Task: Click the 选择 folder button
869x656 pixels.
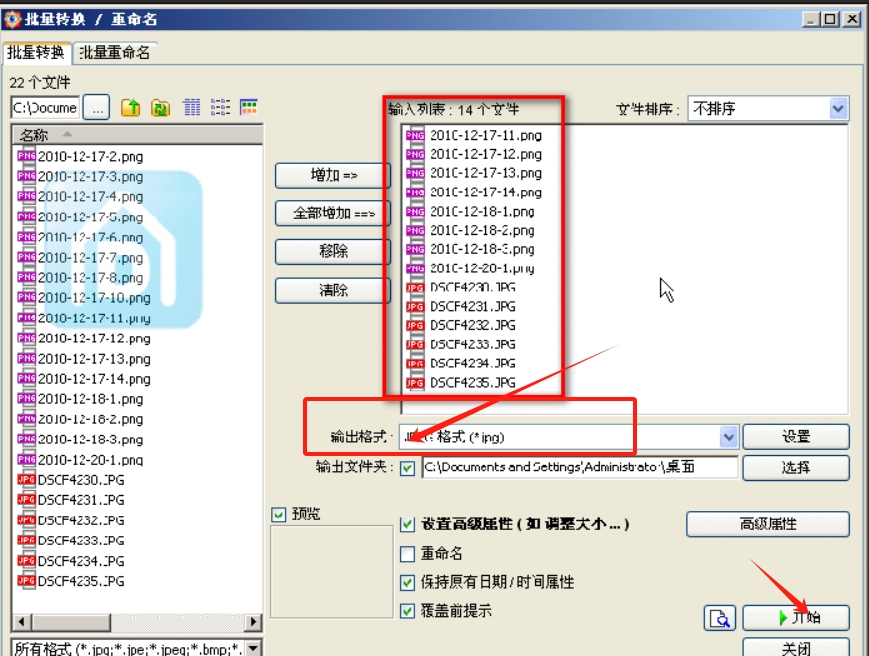Action: [796, 468]
